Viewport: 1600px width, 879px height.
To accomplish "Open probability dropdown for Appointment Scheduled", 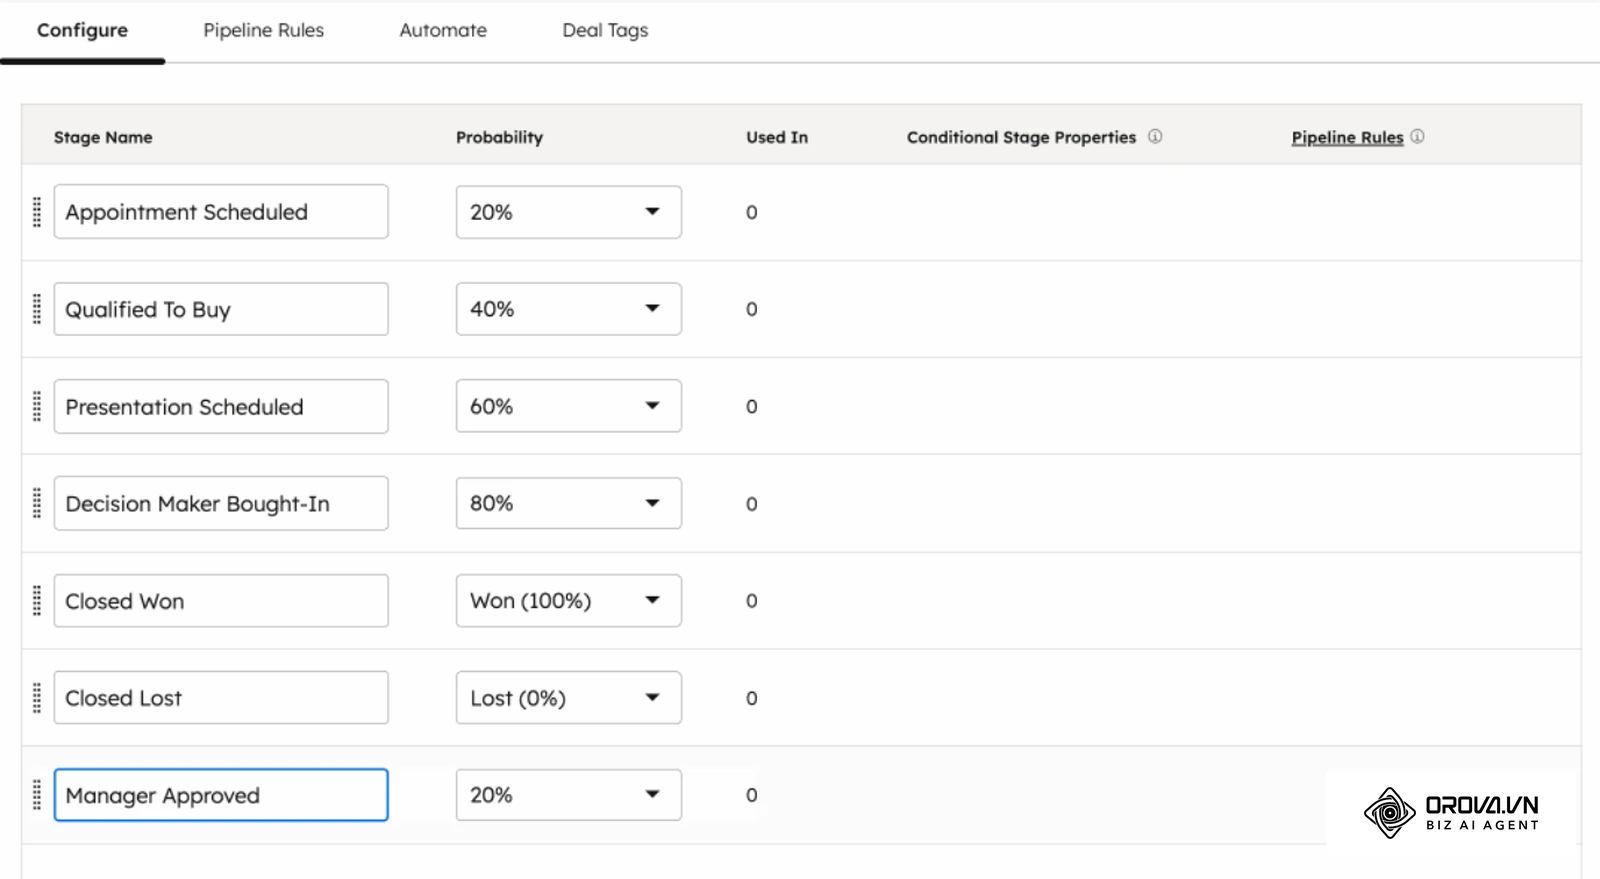I will (x=569, y=212).
